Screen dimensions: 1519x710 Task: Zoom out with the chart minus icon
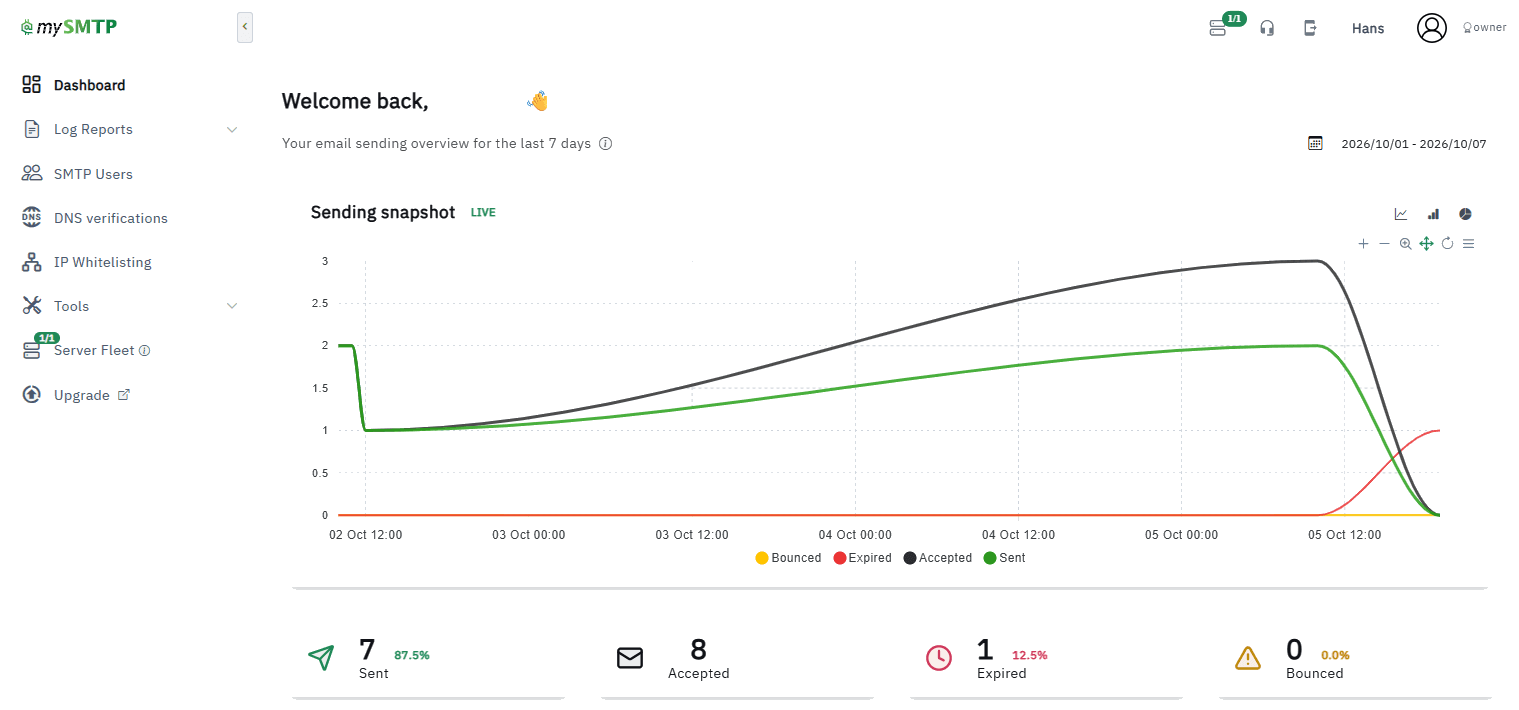(x=1384, y=244)
